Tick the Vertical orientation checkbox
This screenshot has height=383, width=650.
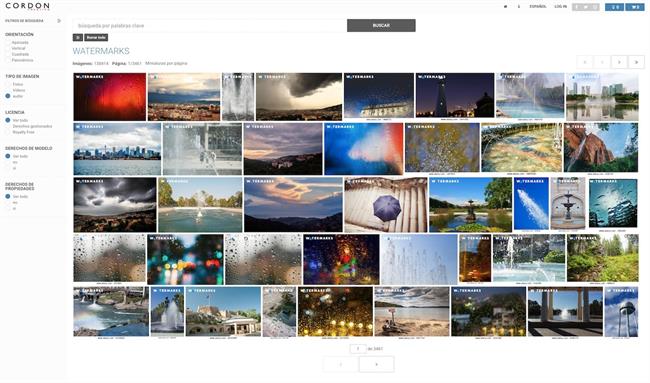click(8, 48)
